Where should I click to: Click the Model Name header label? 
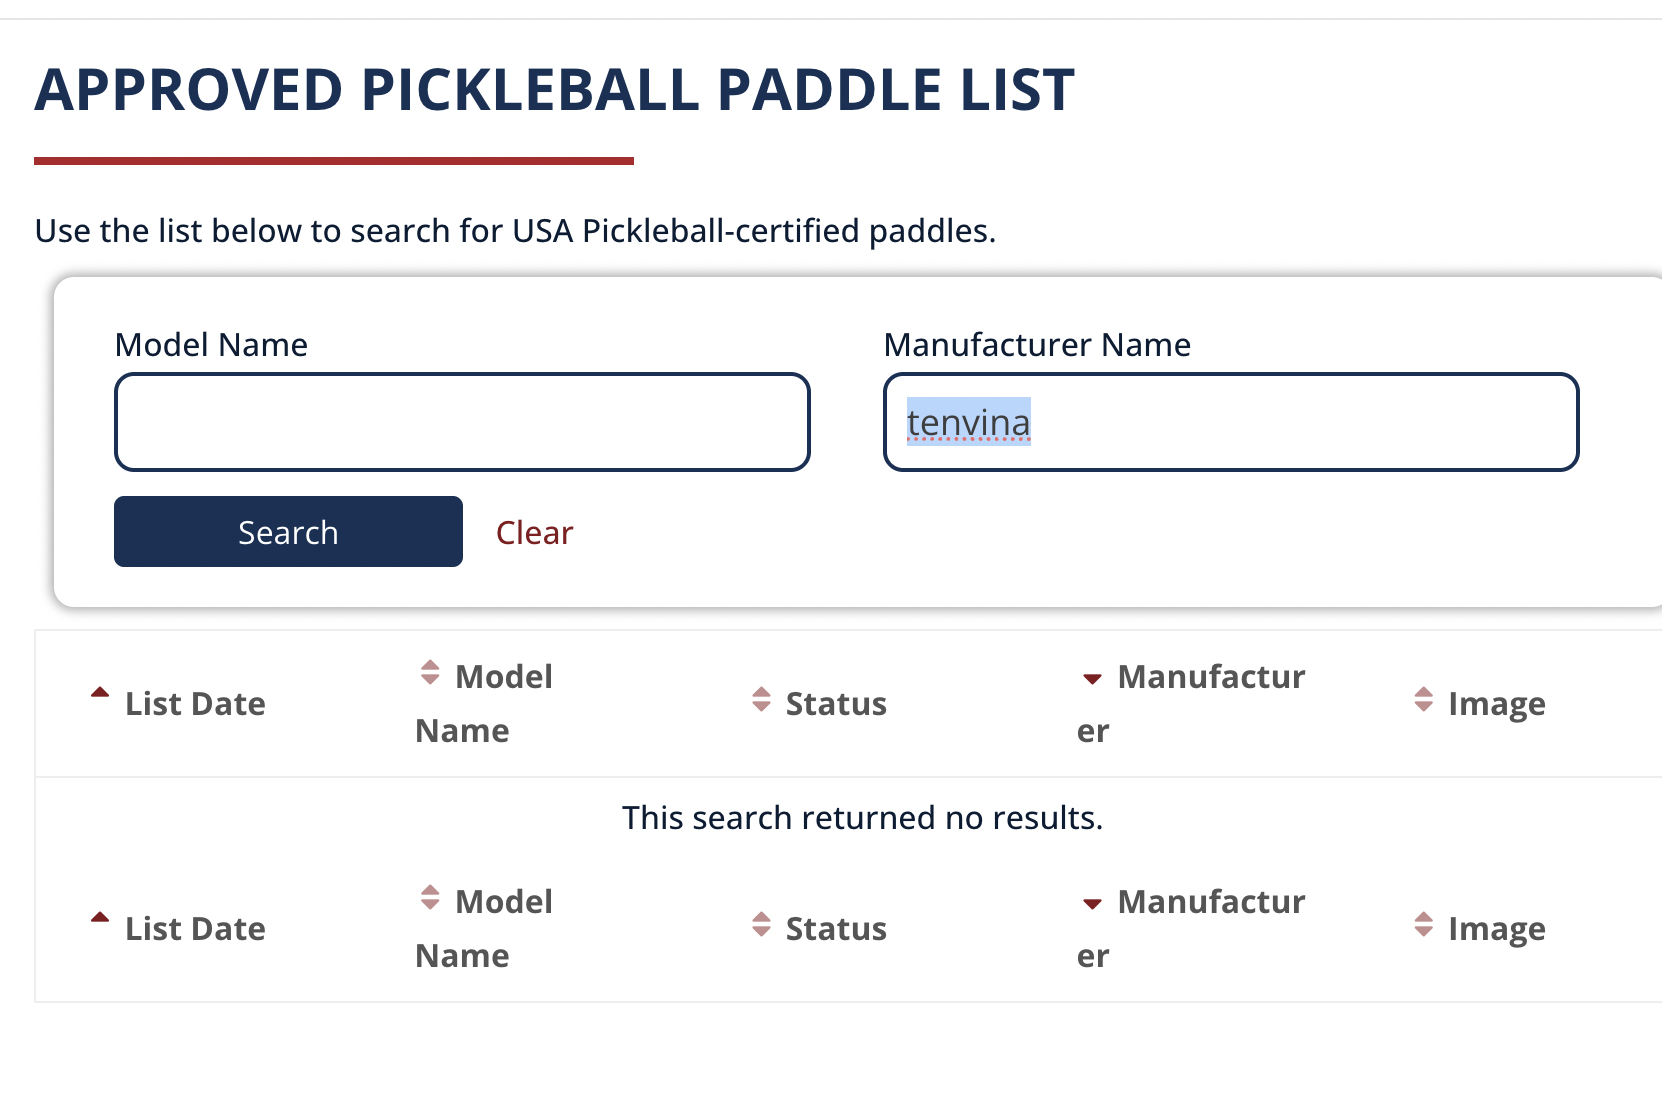[x=483, y=703]
